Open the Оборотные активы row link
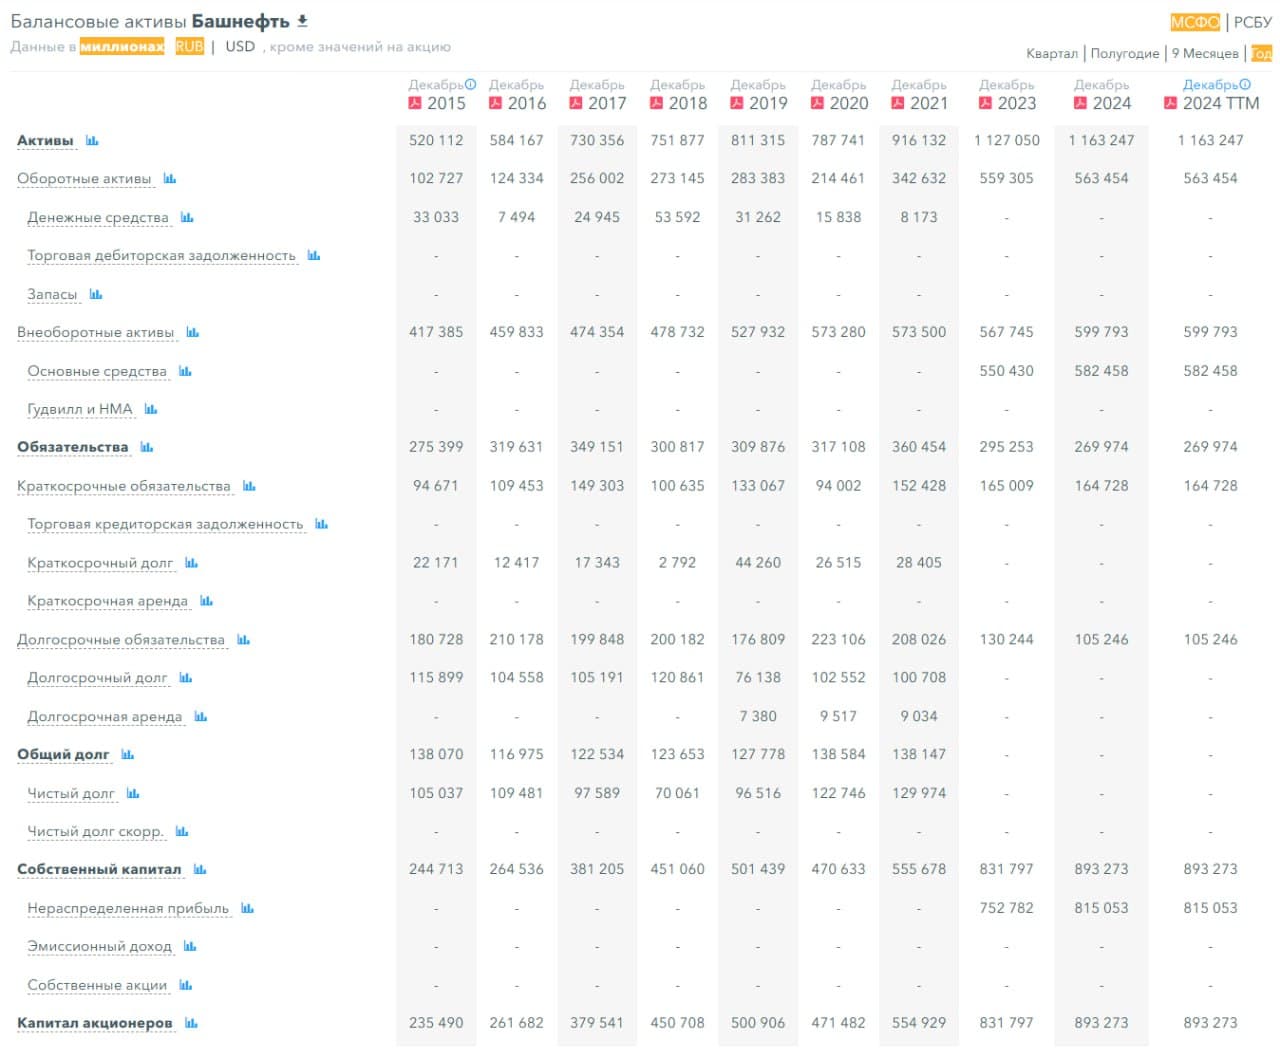The image size is (1280, 1058). click(84, 180)
